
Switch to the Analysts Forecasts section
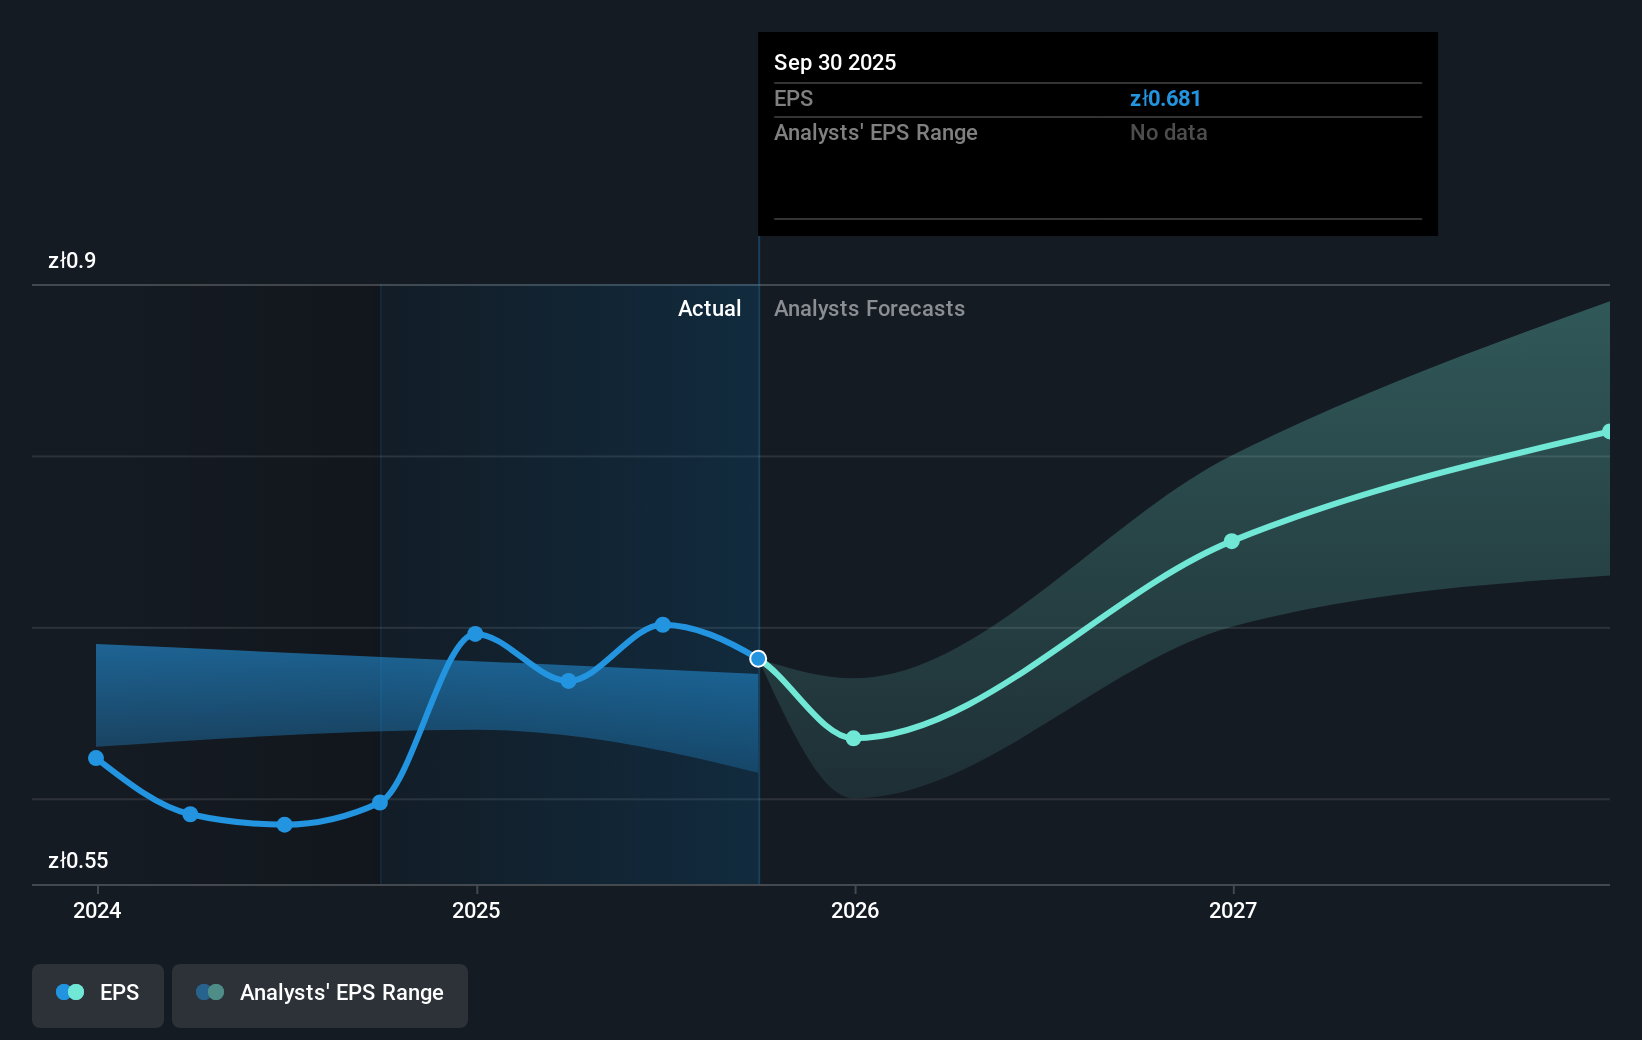869,308
